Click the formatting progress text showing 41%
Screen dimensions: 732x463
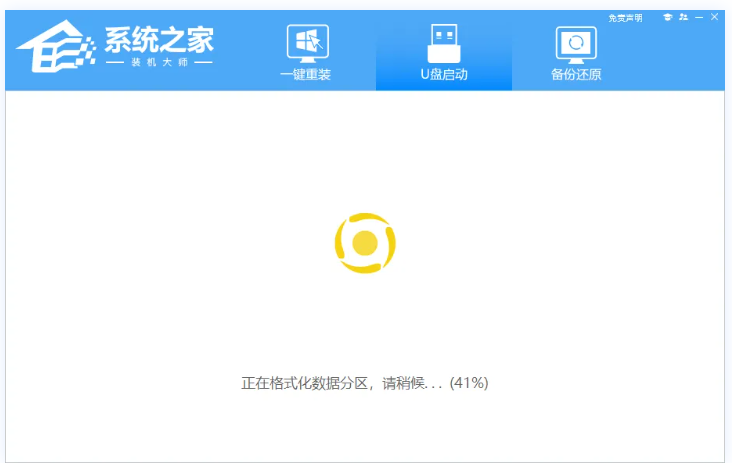coord(365,383)
